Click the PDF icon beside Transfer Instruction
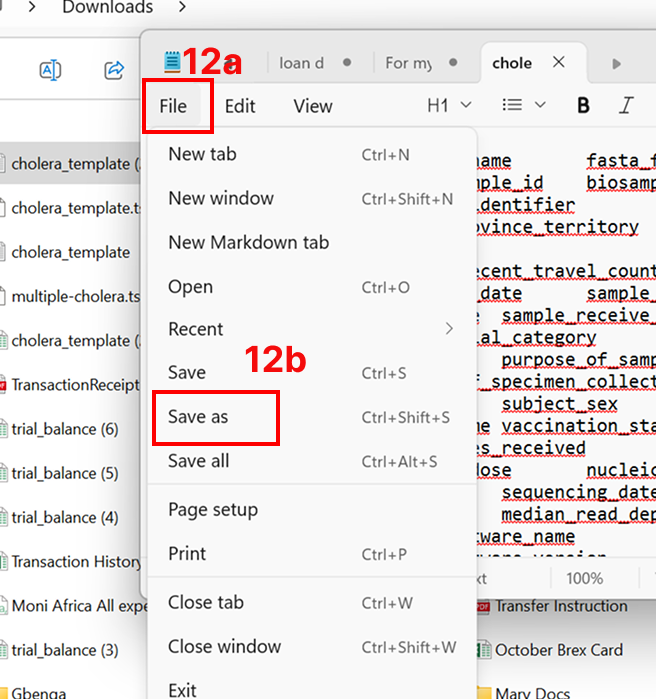 click(x=484, y=606)
